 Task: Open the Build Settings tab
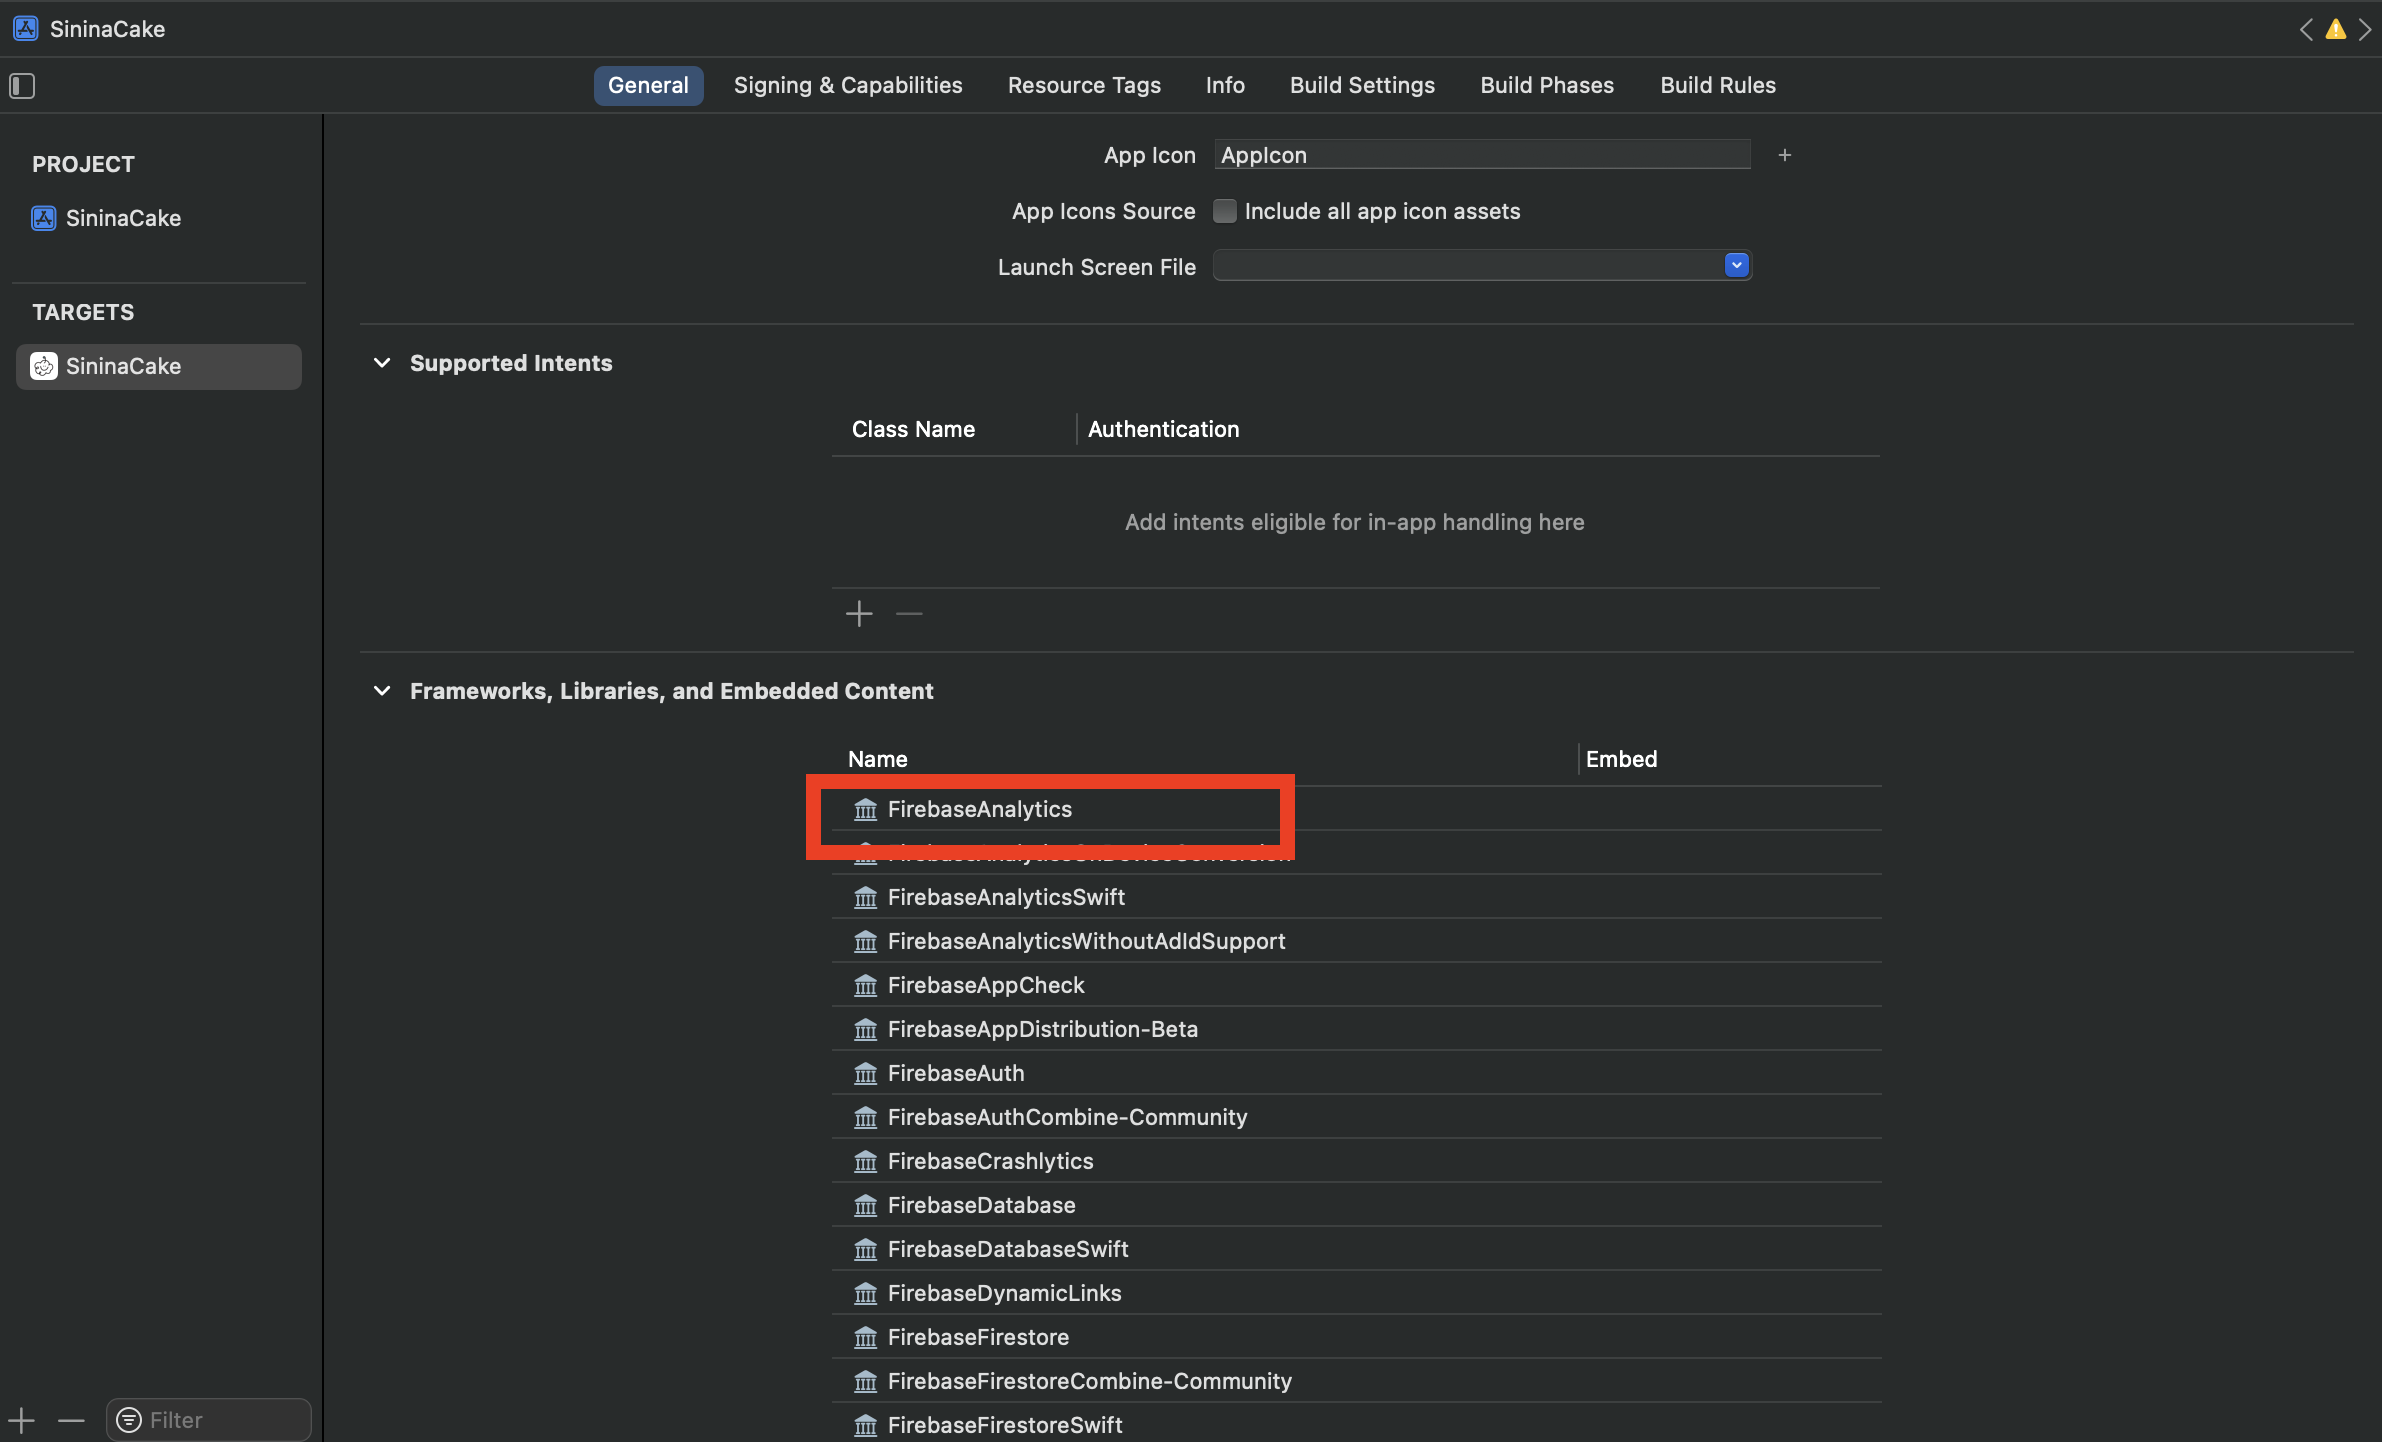click(1361, 86)
